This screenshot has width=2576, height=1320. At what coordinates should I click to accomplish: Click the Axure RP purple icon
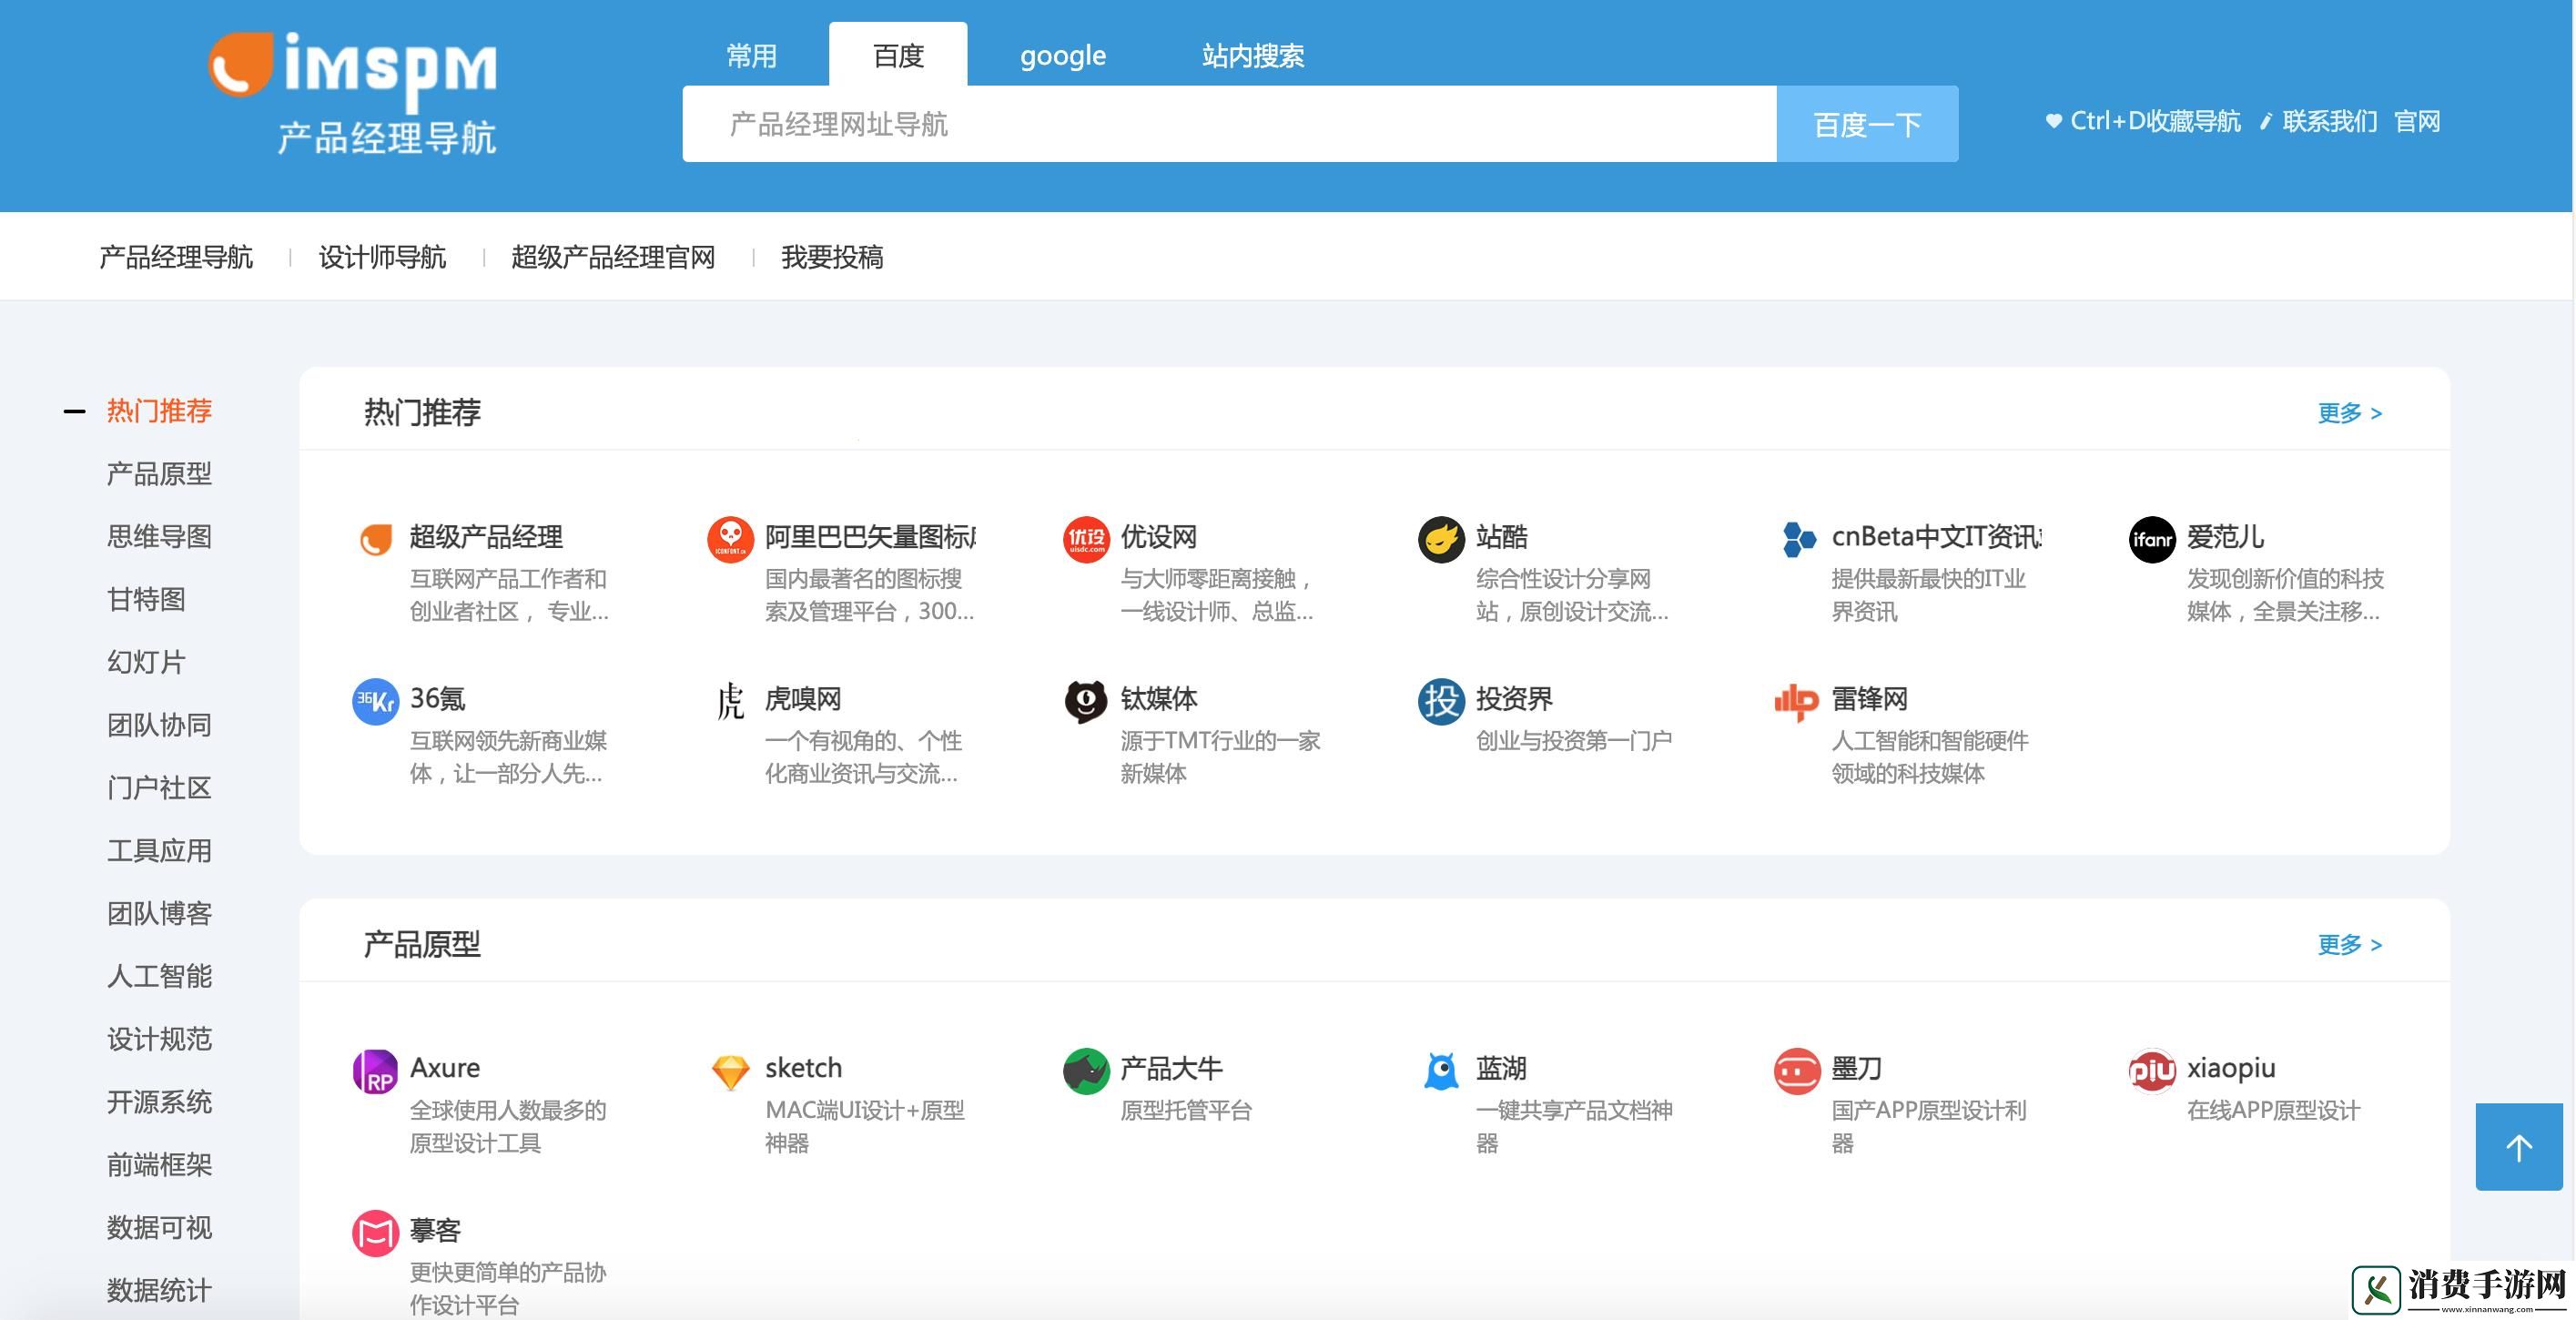pos(376,1072)
